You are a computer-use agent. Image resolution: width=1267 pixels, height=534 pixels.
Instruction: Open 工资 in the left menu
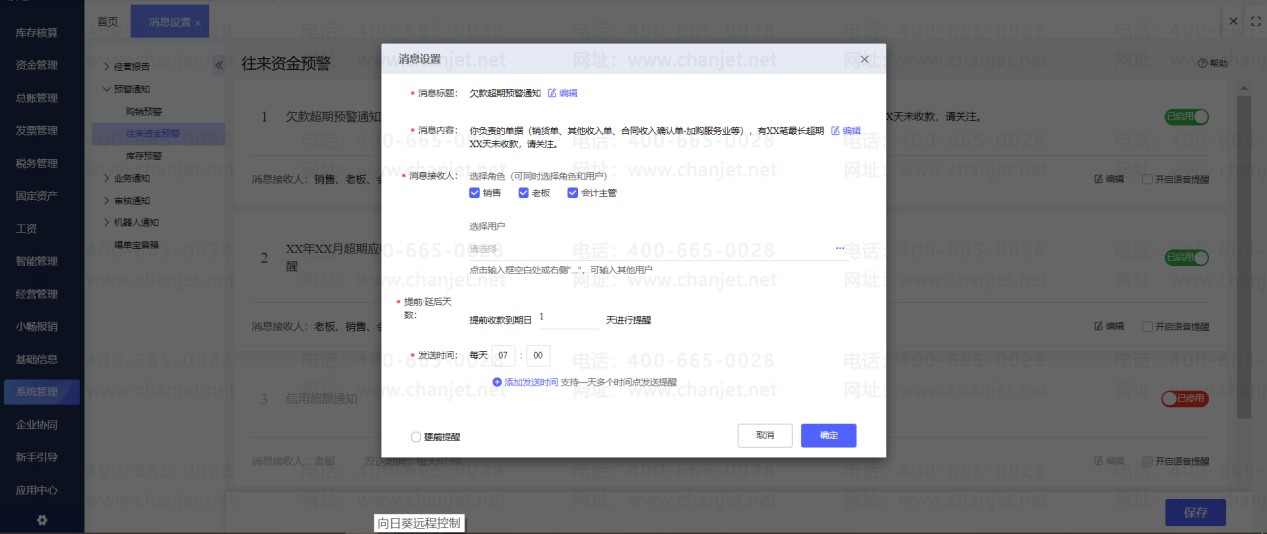tap(27, 228)
